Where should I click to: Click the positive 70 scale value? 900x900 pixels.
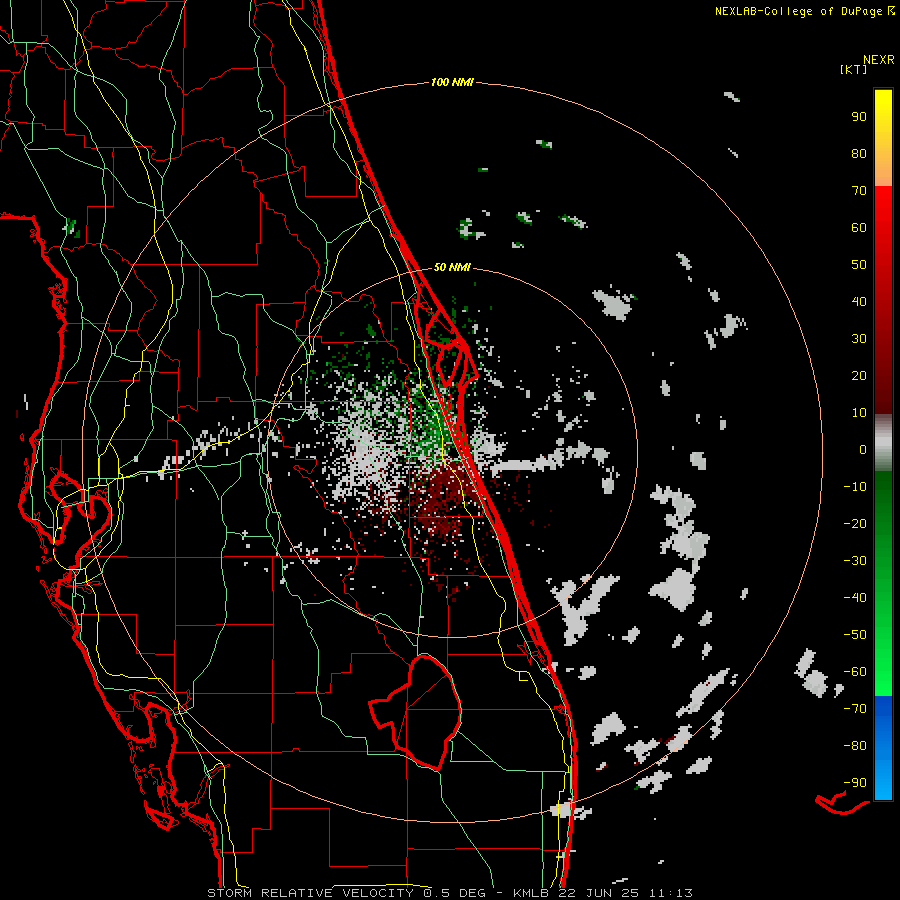click(859, 191)
